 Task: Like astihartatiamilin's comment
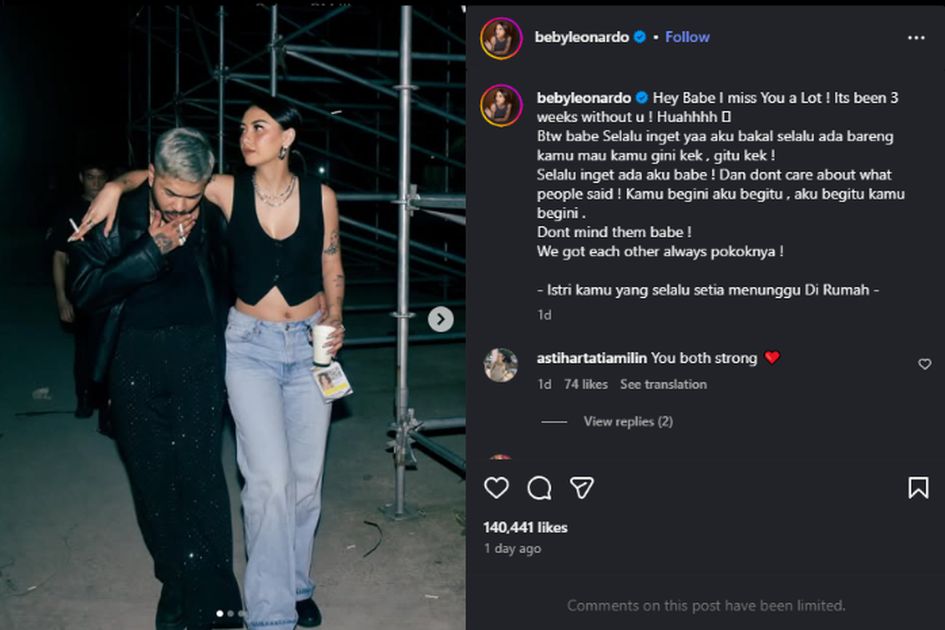[924, 365]
